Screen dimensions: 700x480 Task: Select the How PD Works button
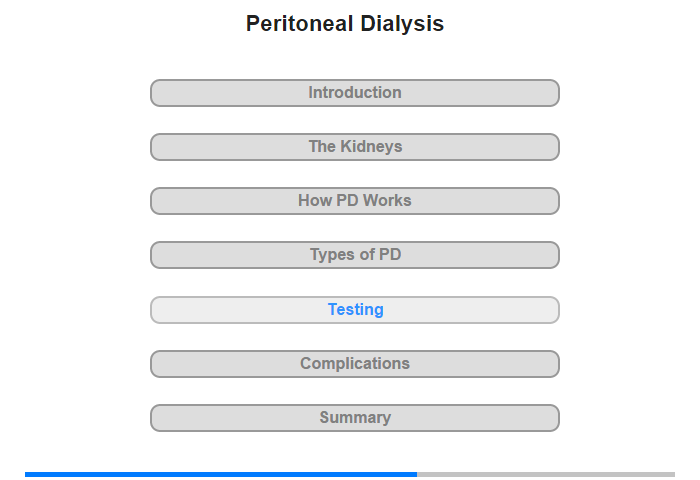355,201
